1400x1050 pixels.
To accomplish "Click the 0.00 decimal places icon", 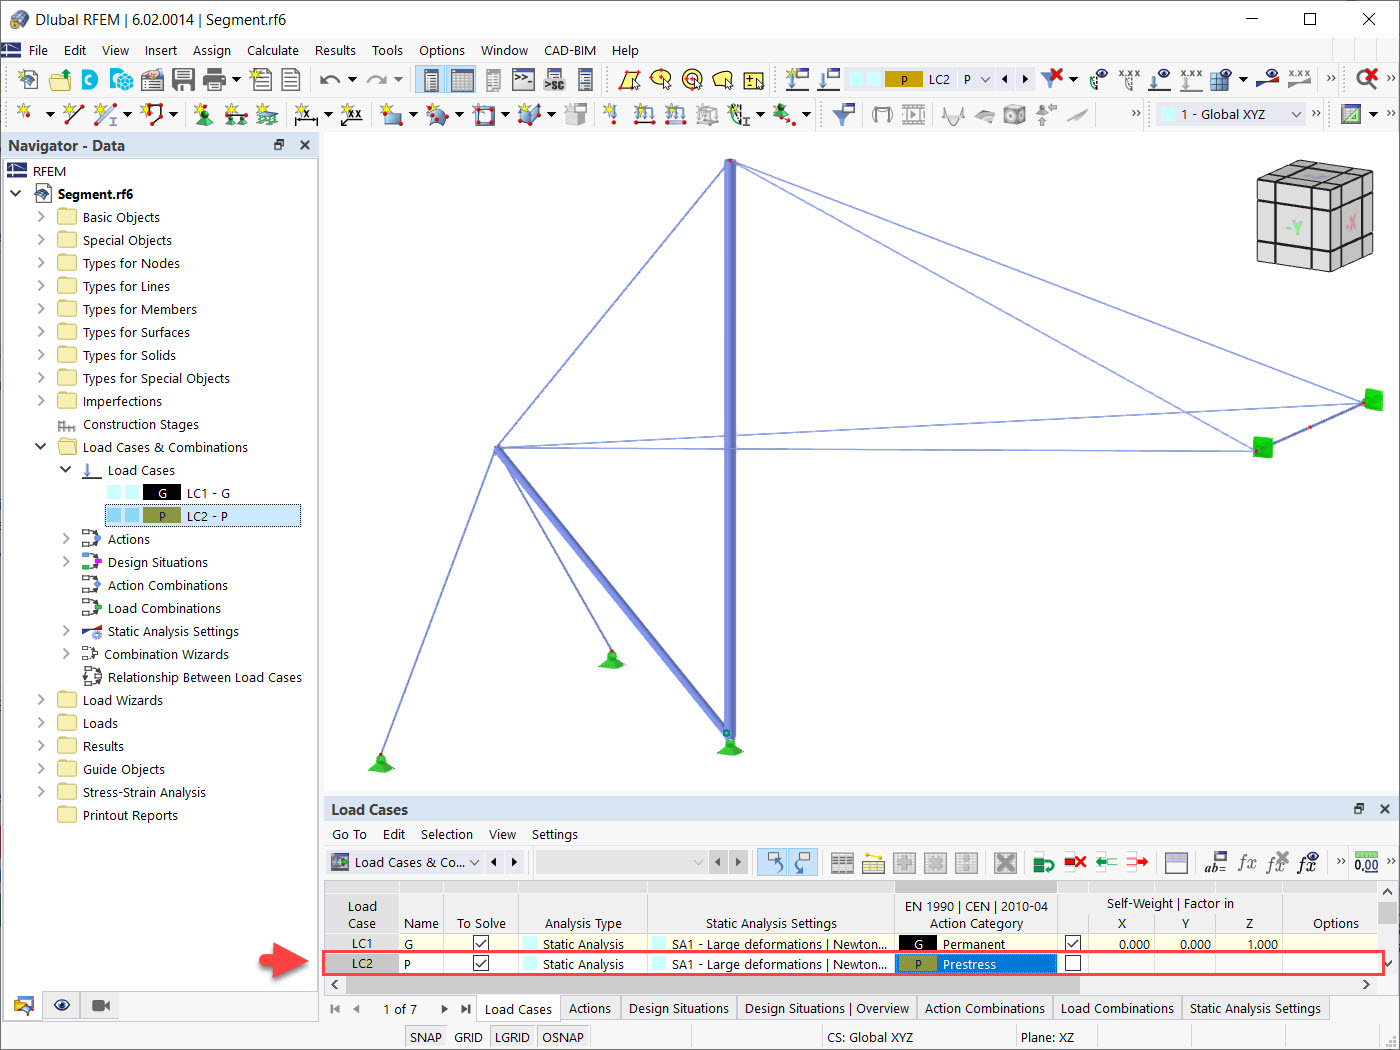I will (x=1366, y=862).
